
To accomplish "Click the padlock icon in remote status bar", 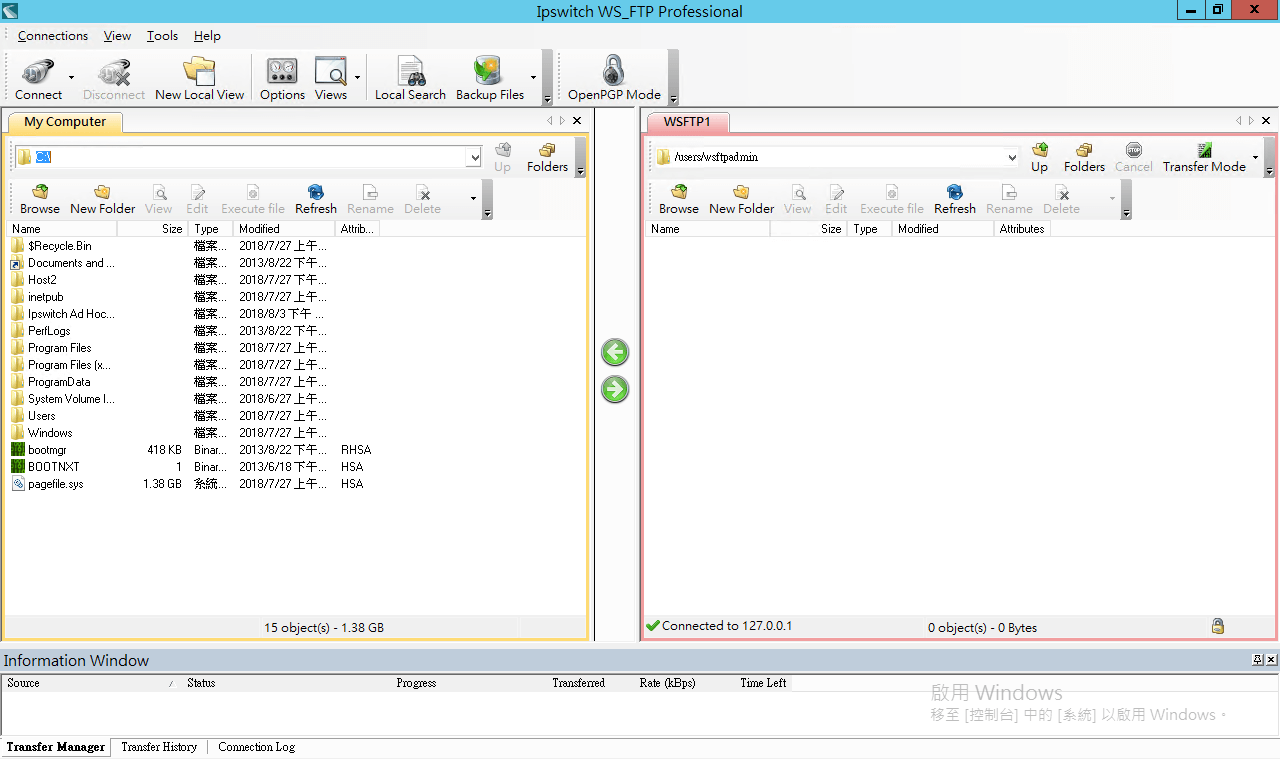I will click(1218, 625).
